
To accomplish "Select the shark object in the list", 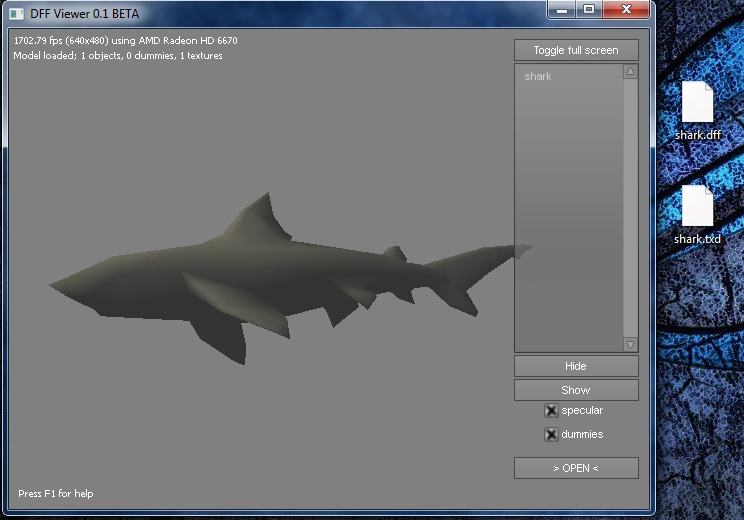I will (538, 76).
